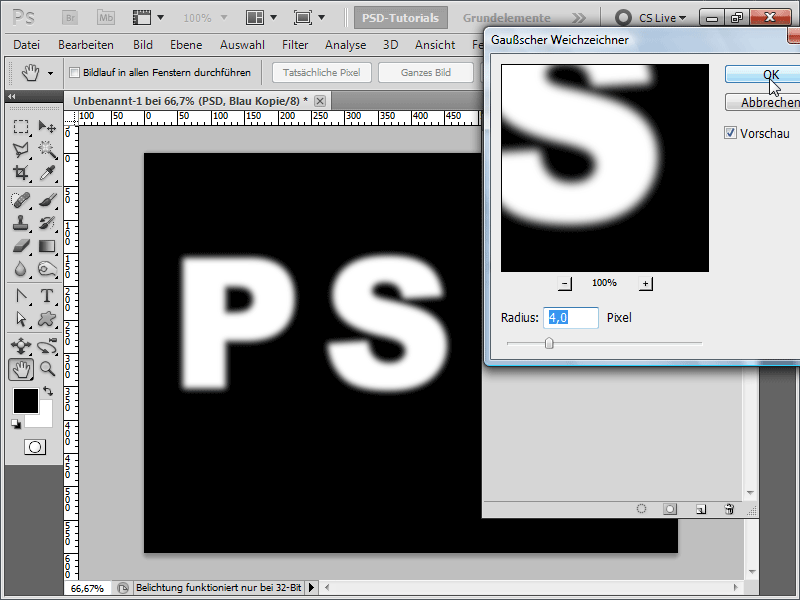Launch Adobe Bridge
Viewport: 800px width, 600px height.
pyautogui.click(x=70, y=18)
